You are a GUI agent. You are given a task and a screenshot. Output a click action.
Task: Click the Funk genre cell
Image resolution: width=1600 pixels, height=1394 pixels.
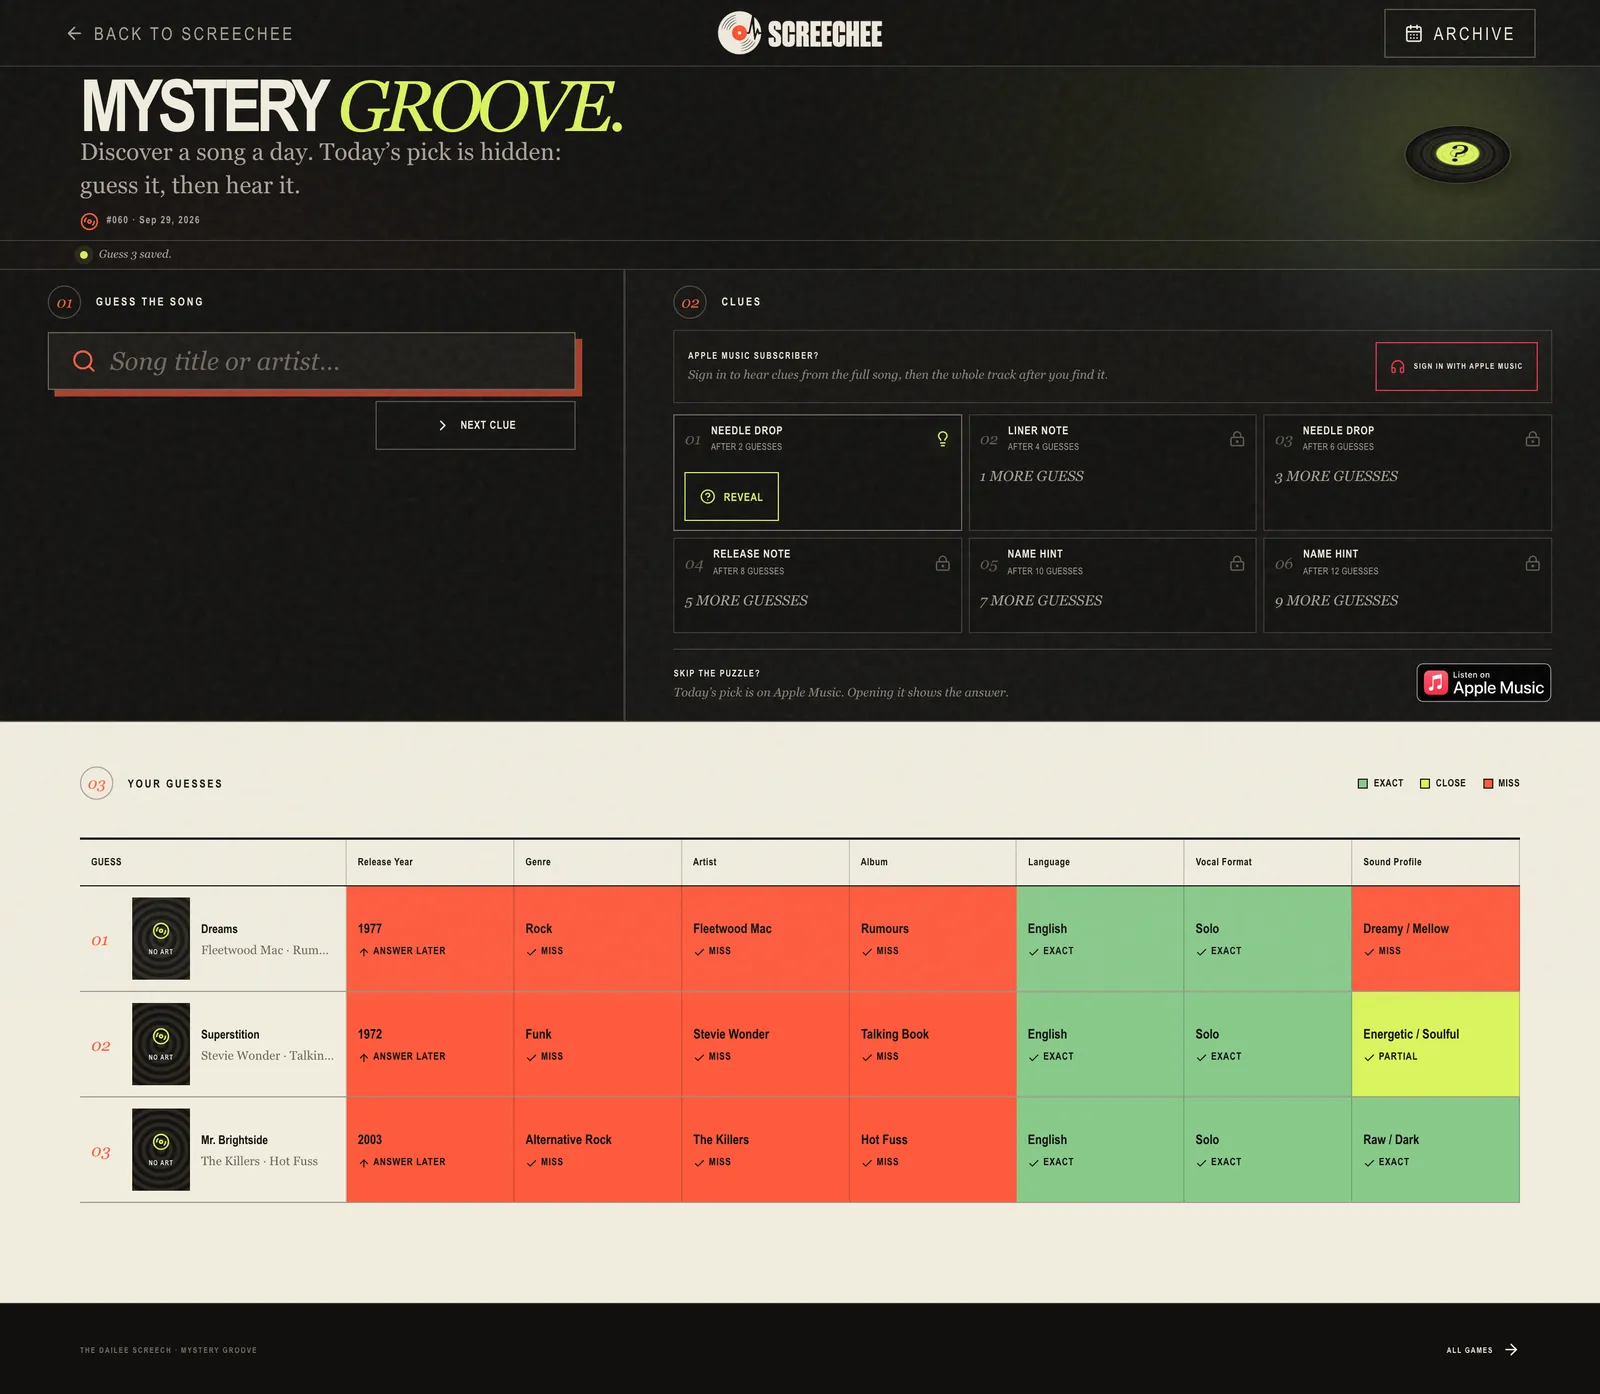(598, 1044)
